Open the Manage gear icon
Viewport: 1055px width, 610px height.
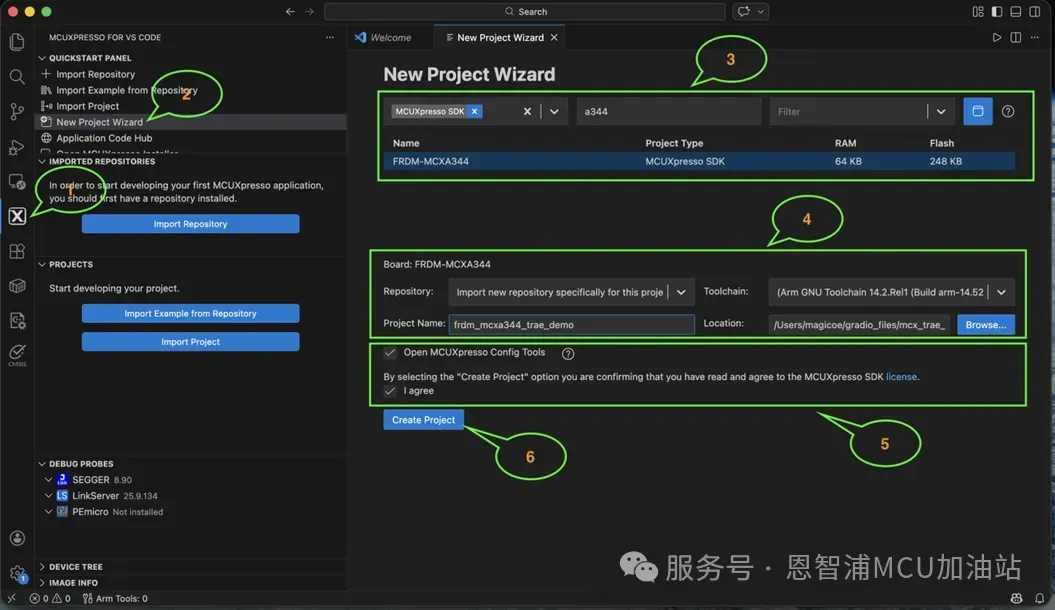click(x=17, y=573)
